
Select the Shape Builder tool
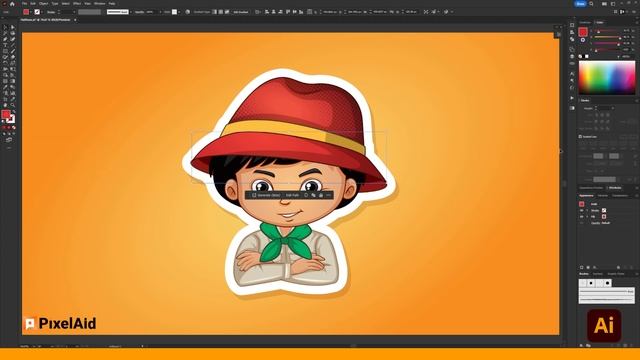[5, 75]
